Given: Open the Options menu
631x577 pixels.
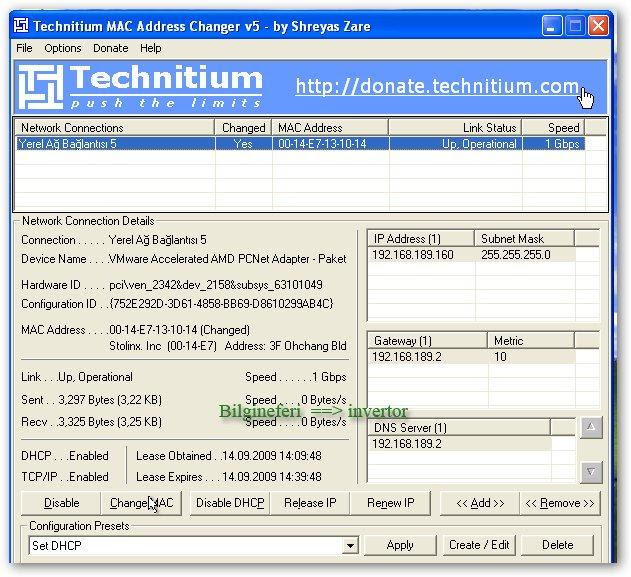Looking at the screenshot, I should click(63, 48).
